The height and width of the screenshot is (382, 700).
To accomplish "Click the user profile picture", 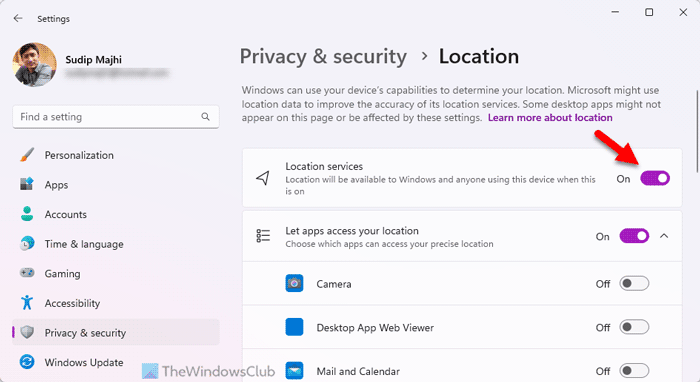I will coord(35,65).
